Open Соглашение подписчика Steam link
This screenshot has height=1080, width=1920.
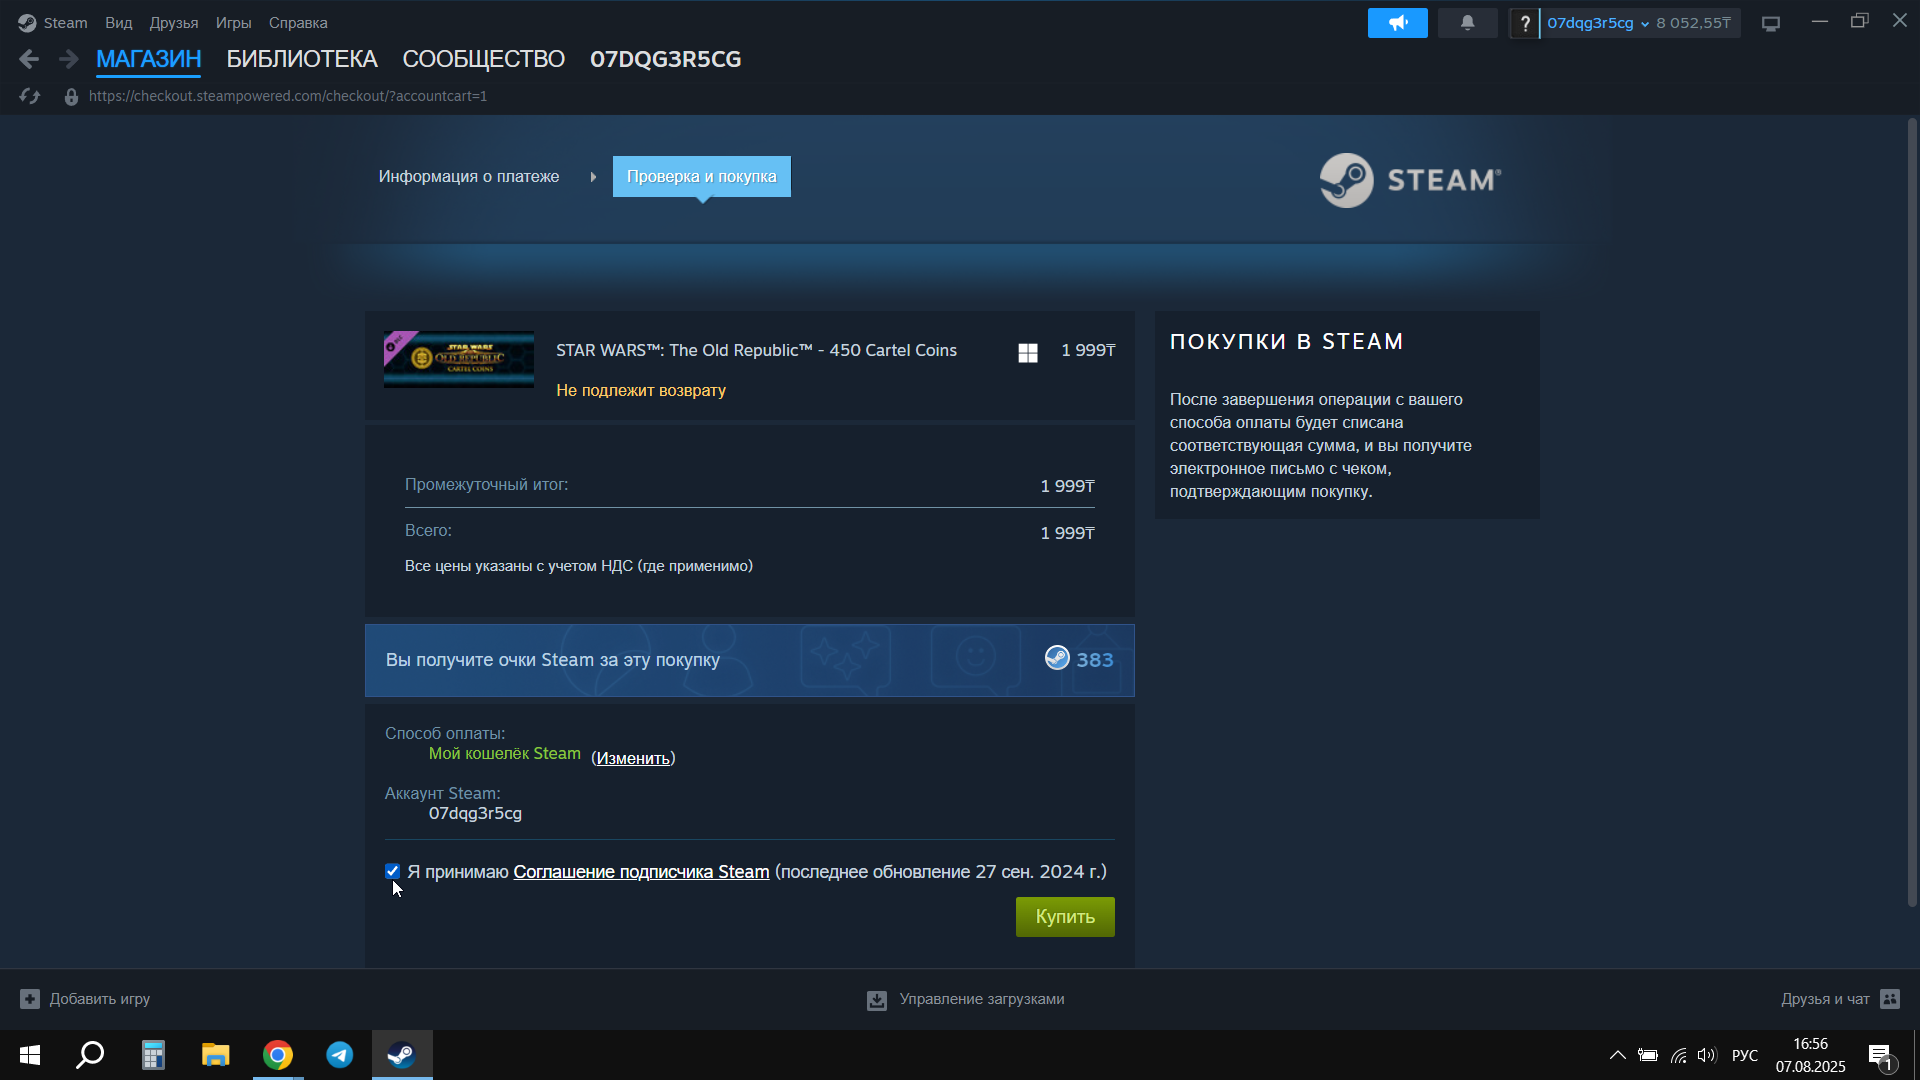[x=641, y=872]
